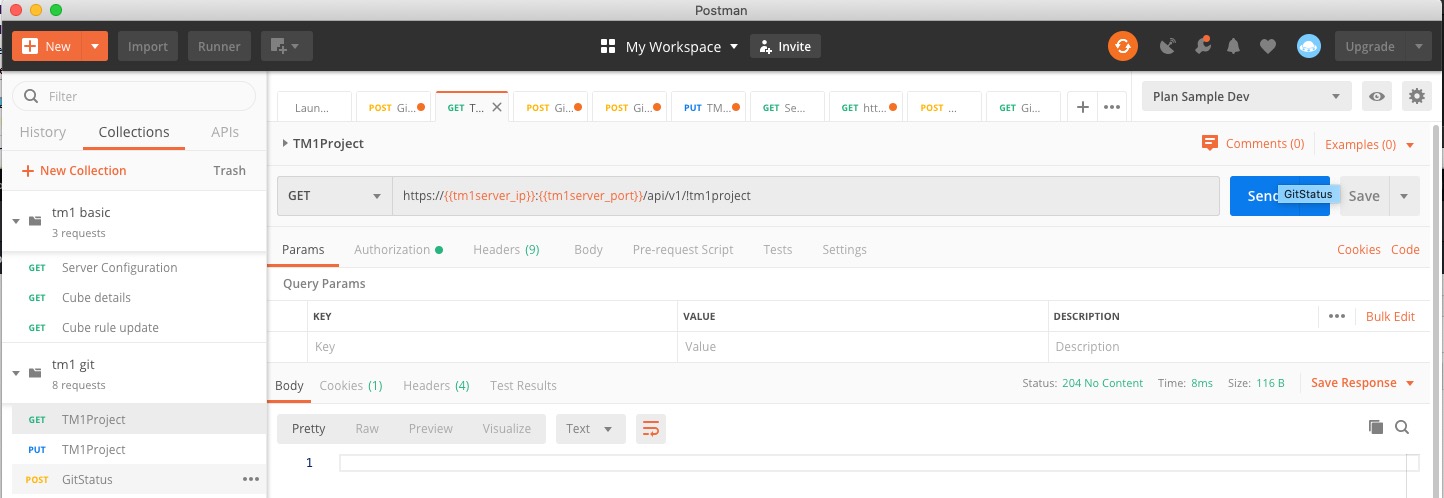The width and height of the screenshot is (1444, 498).
Task: Open the Tests tab
Action: tap(777, 249)
